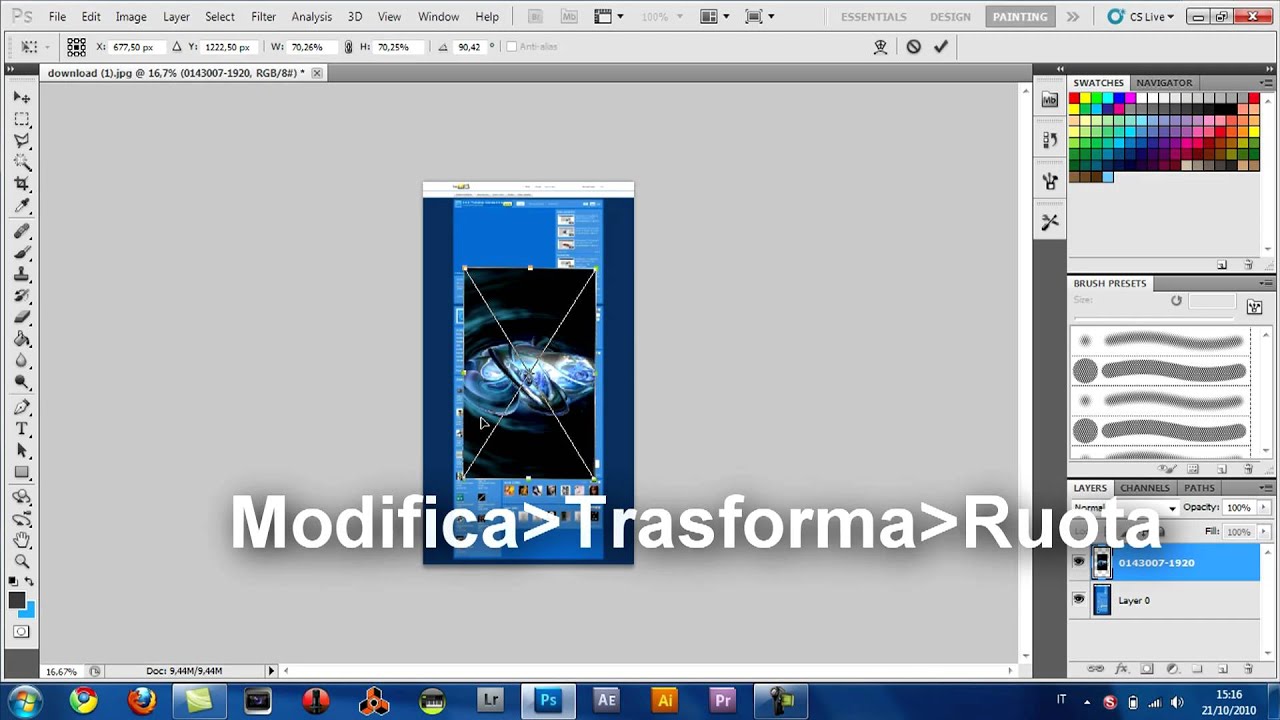This screenshot has width=1280, height=720.
Task: Swap foreground and background colors
Action: click(30, 581)
